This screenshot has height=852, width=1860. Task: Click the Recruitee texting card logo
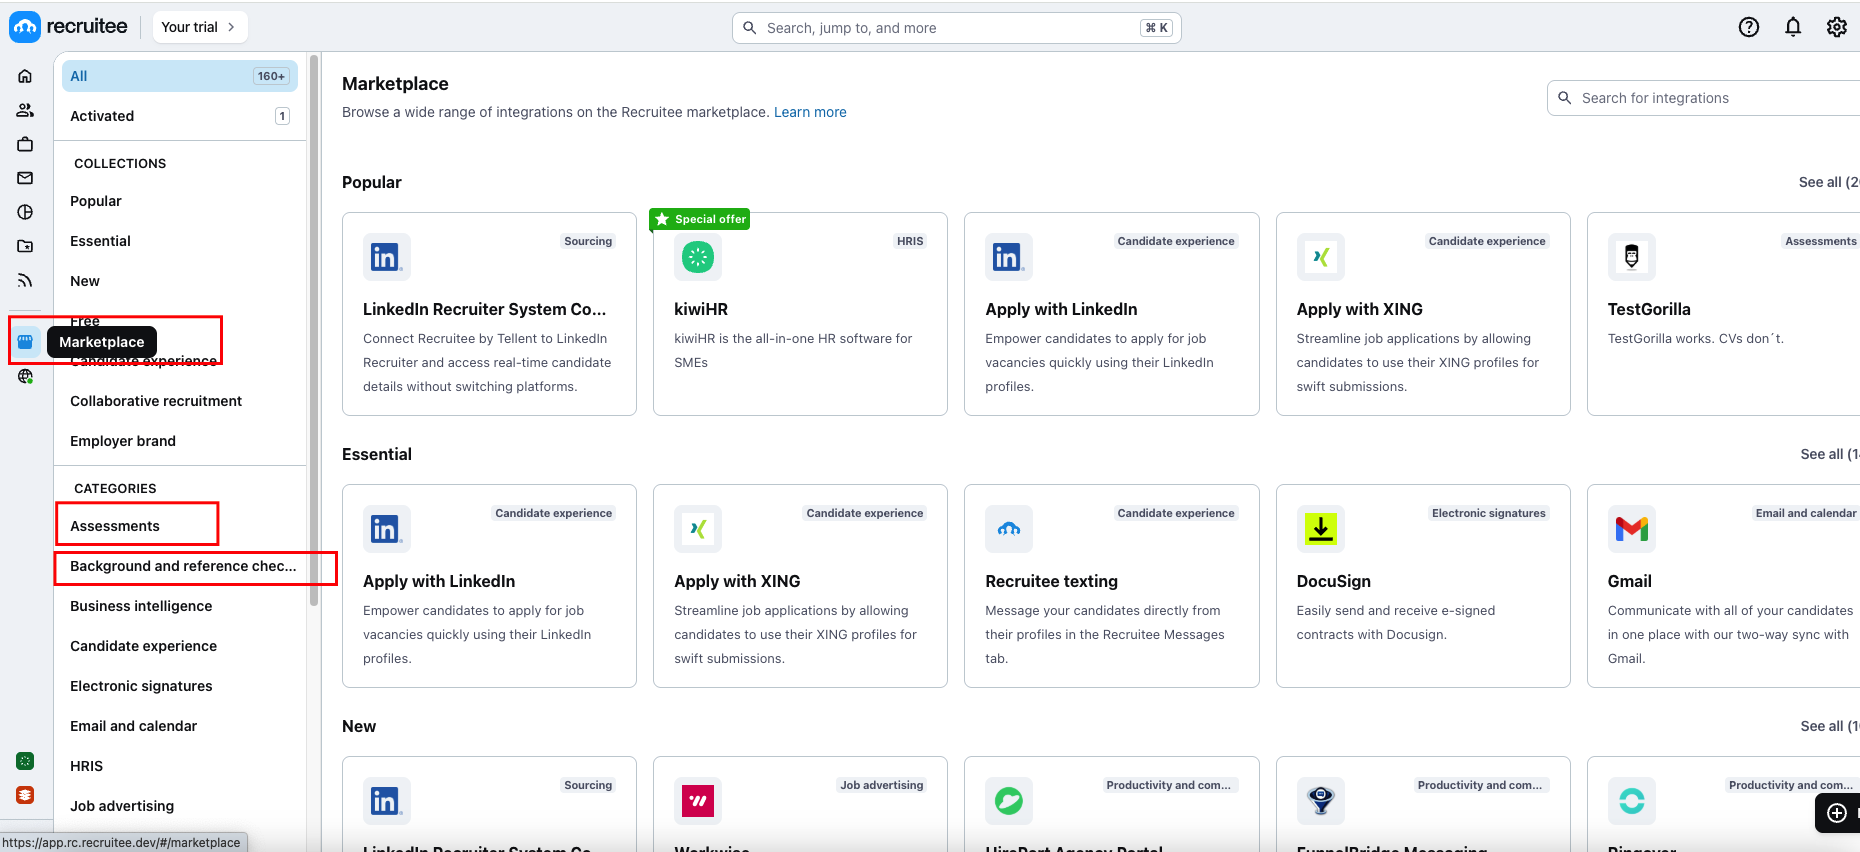[x=1009, y=529]
